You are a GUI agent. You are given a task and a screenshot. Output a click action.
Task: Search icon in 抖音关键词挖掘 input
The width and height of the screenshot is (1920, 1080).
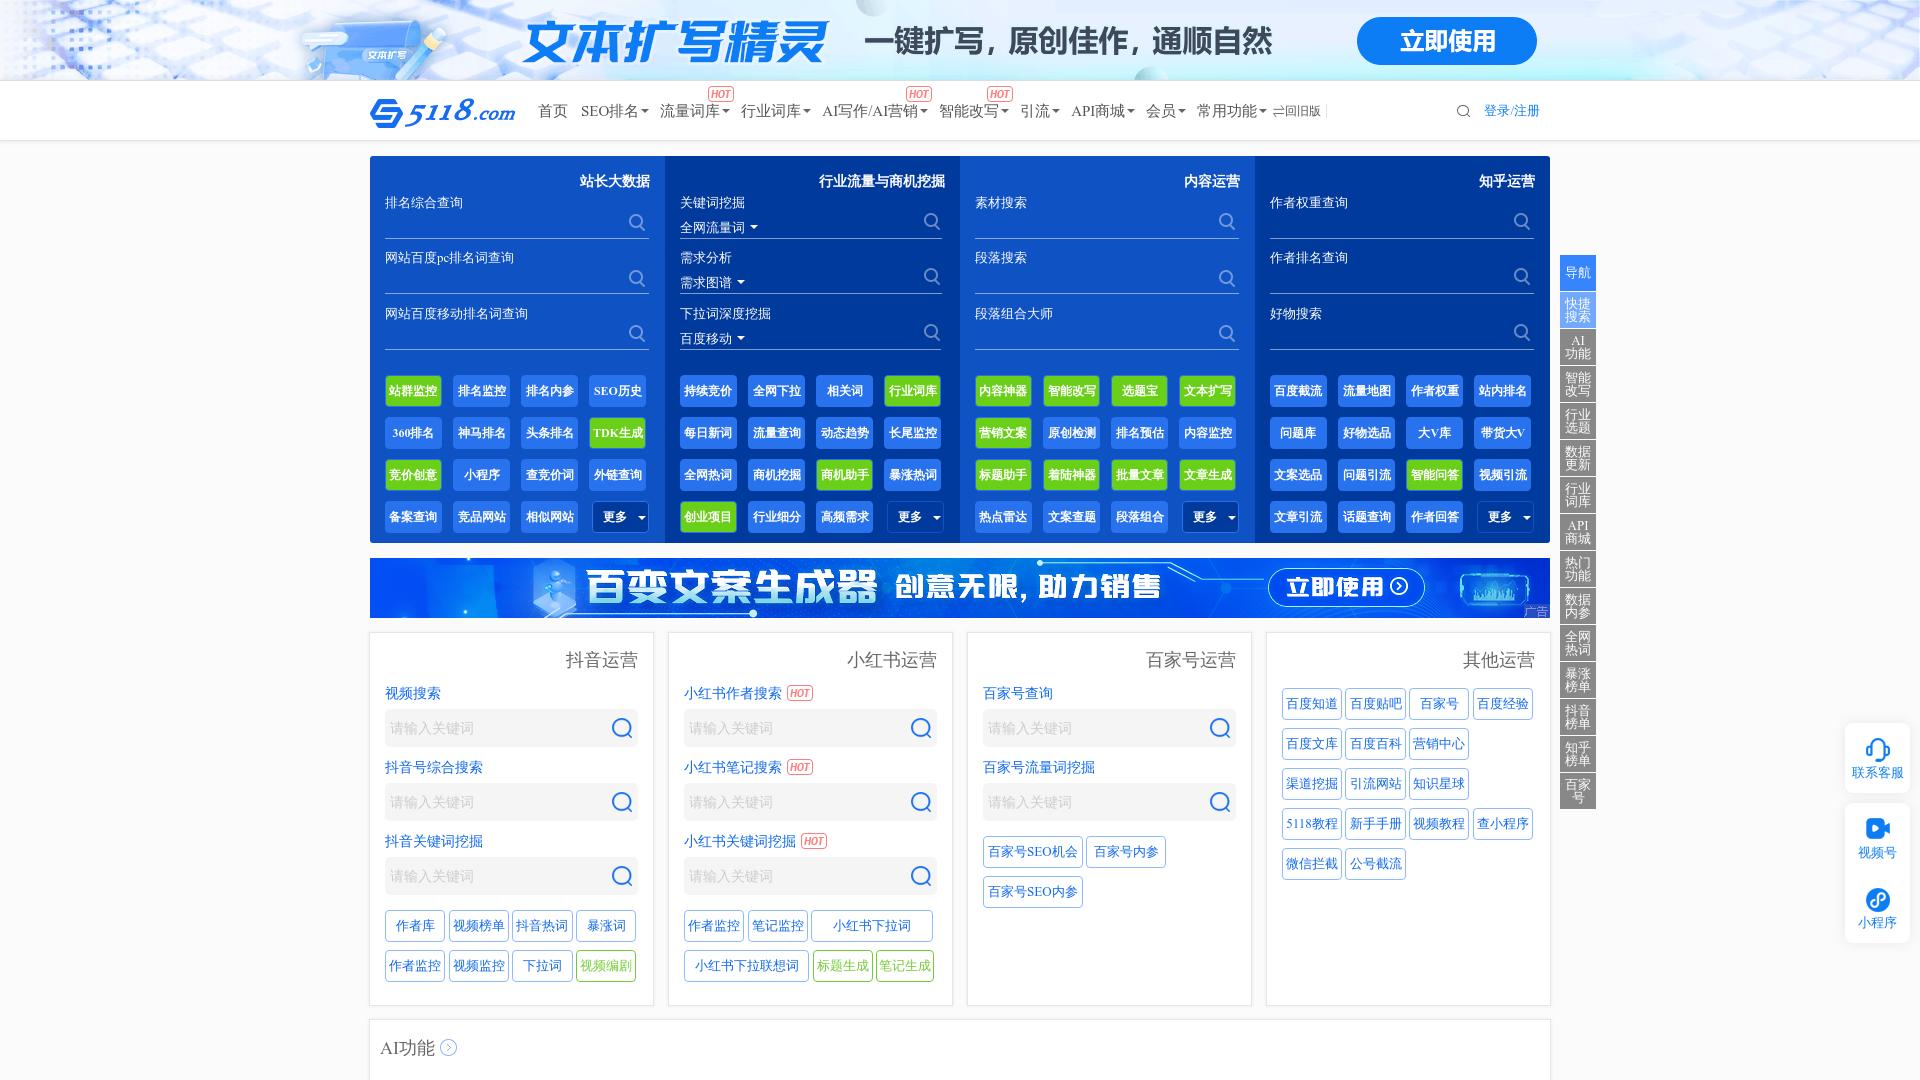[x=622, y=876]
